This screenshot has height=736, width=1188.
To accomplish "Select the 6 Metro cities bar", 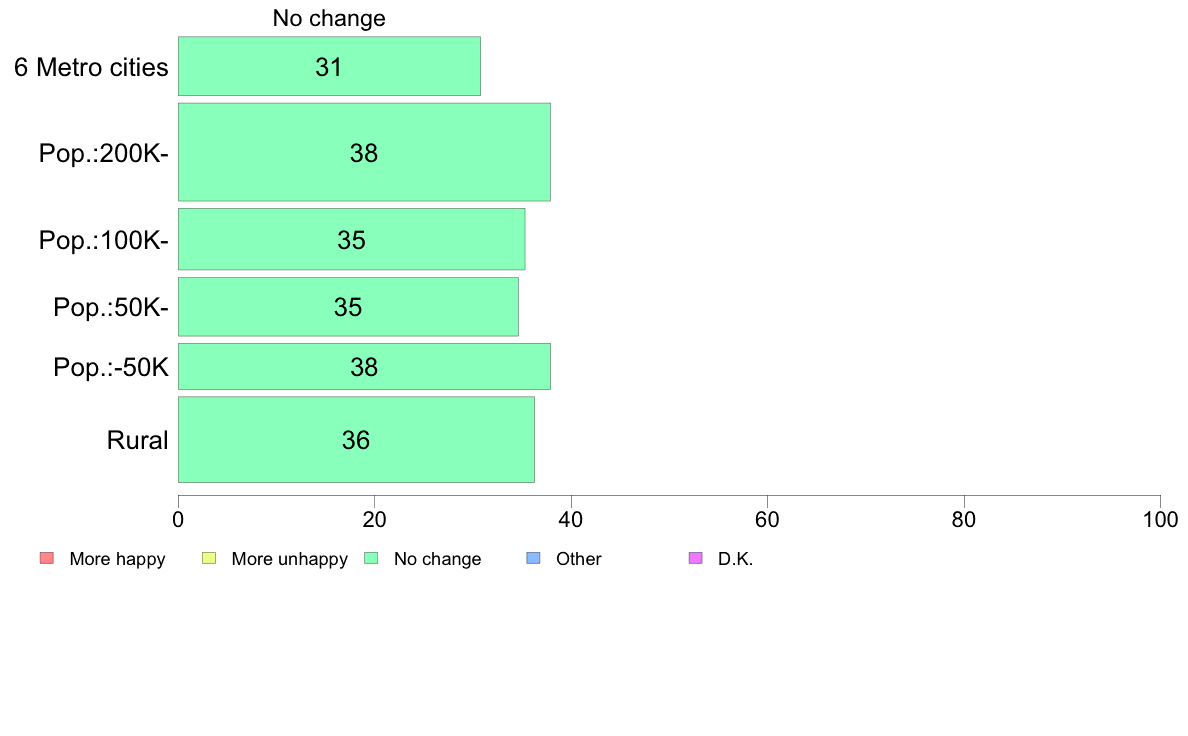I will (329, 66).
